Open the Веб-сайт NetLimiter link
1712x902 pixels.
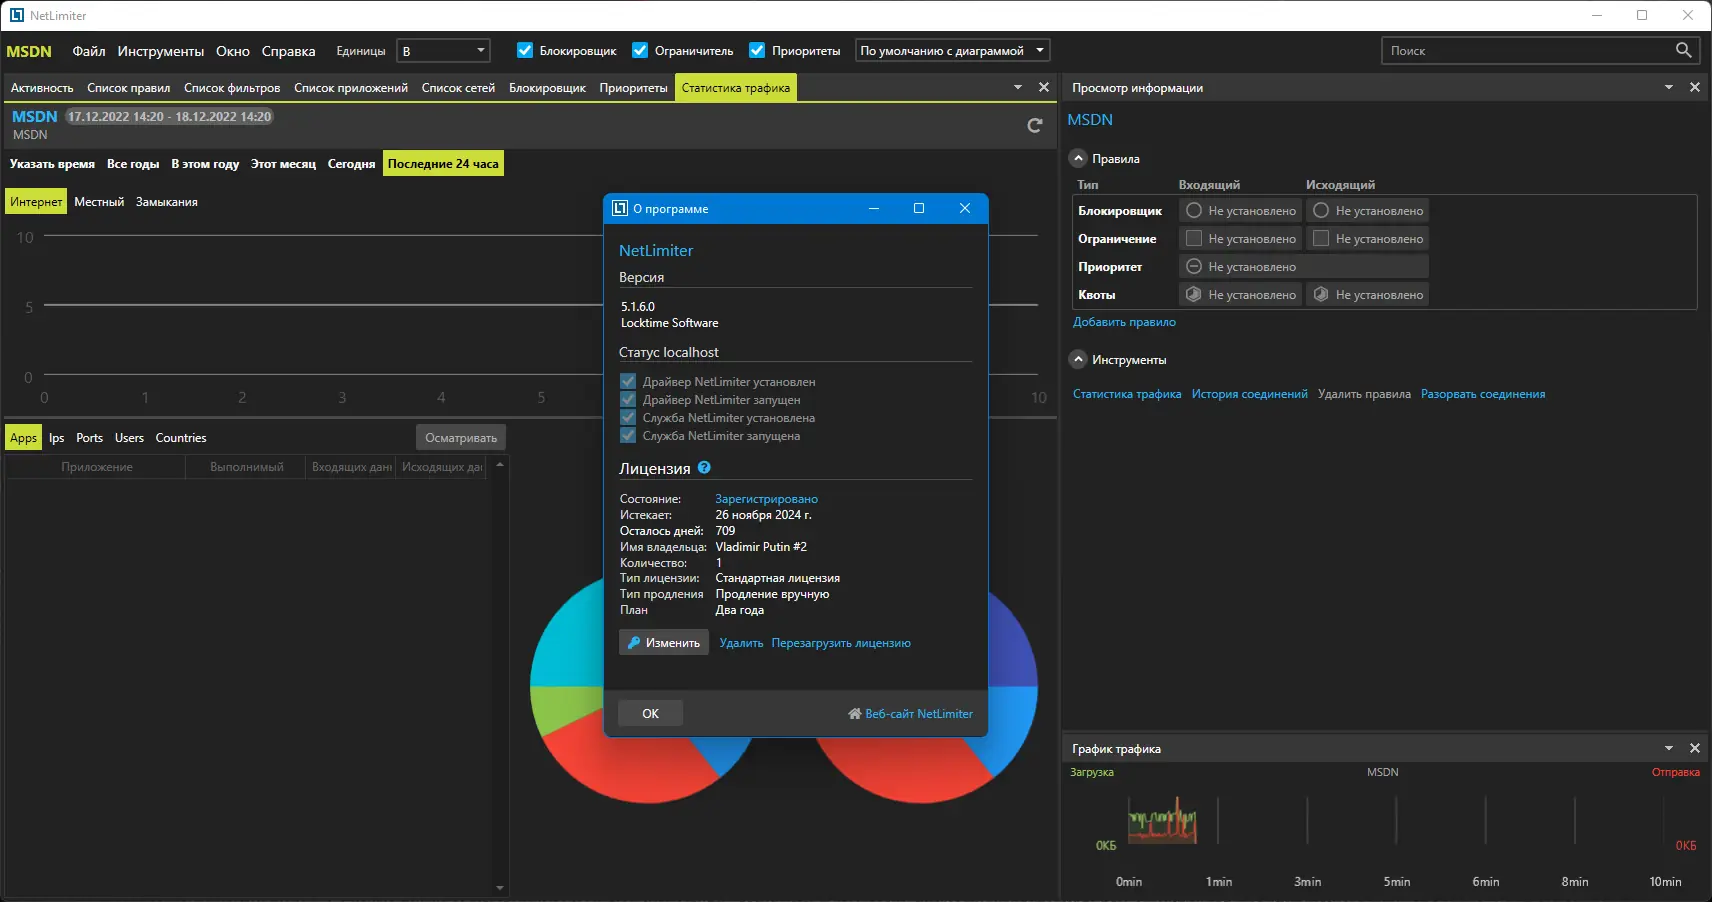coord(910,714)
